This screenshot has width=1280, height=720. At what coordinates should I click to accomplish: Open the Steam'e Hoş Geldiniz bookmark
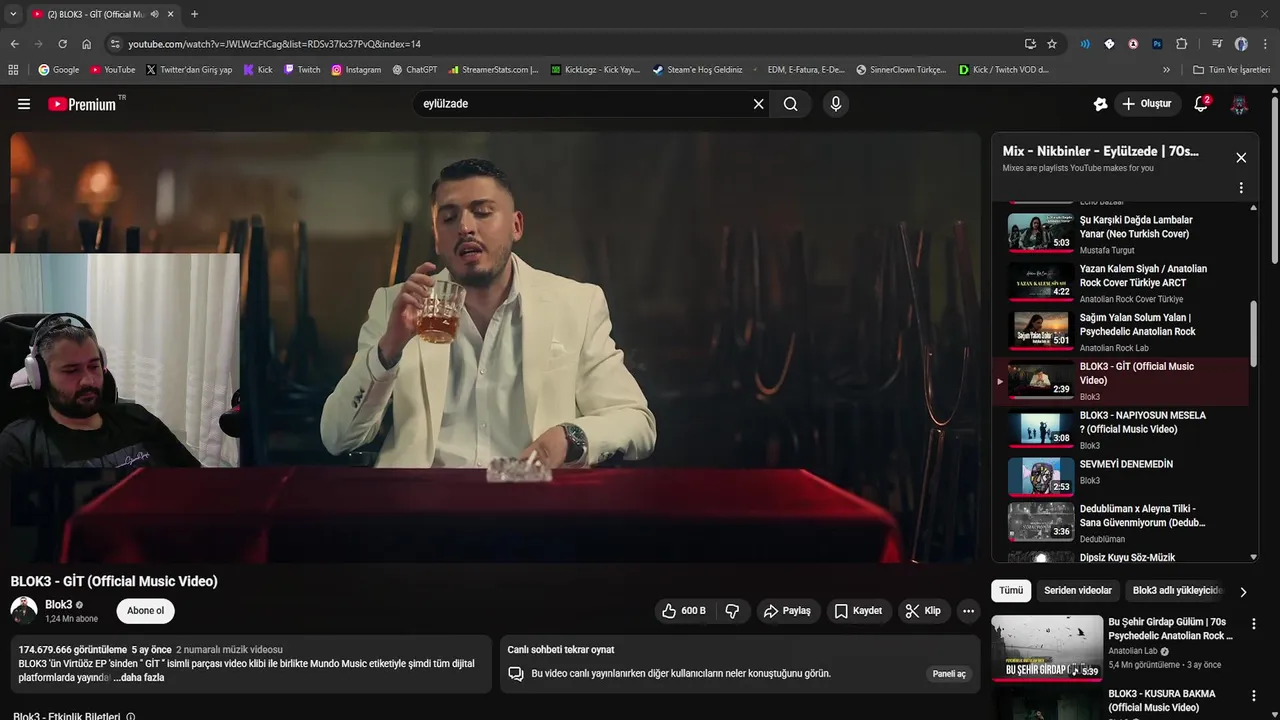point(697,70)
